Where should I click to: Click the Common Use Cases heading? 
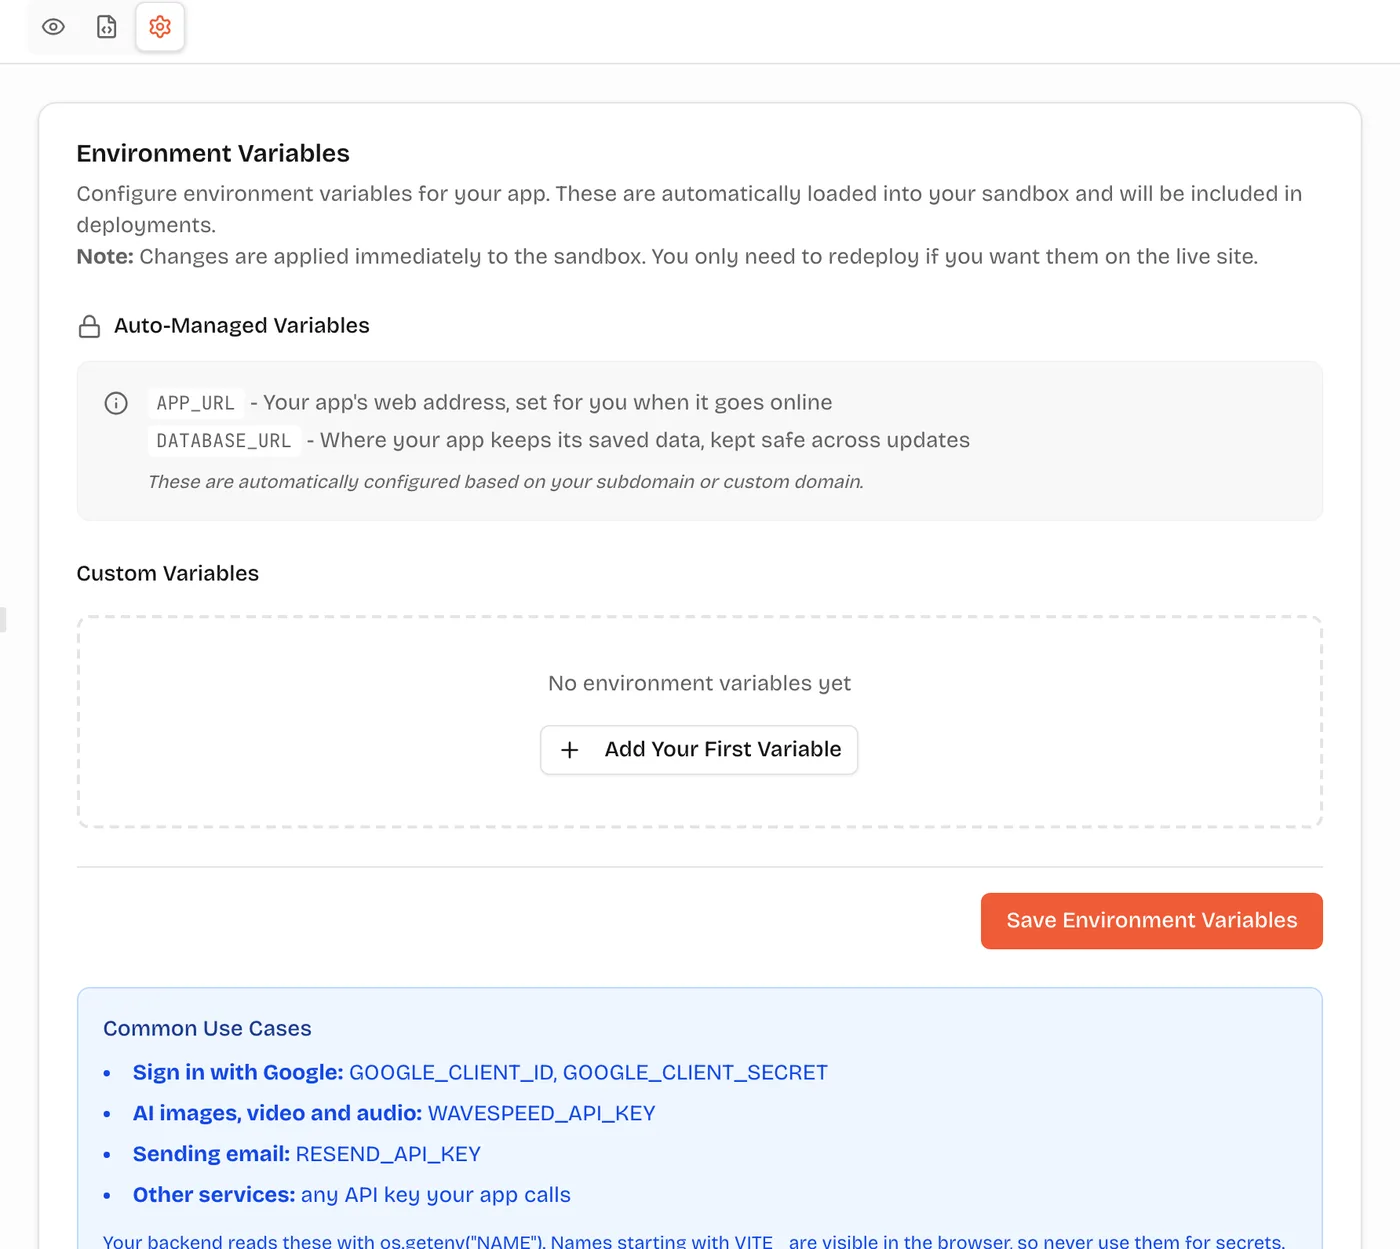207,1028
